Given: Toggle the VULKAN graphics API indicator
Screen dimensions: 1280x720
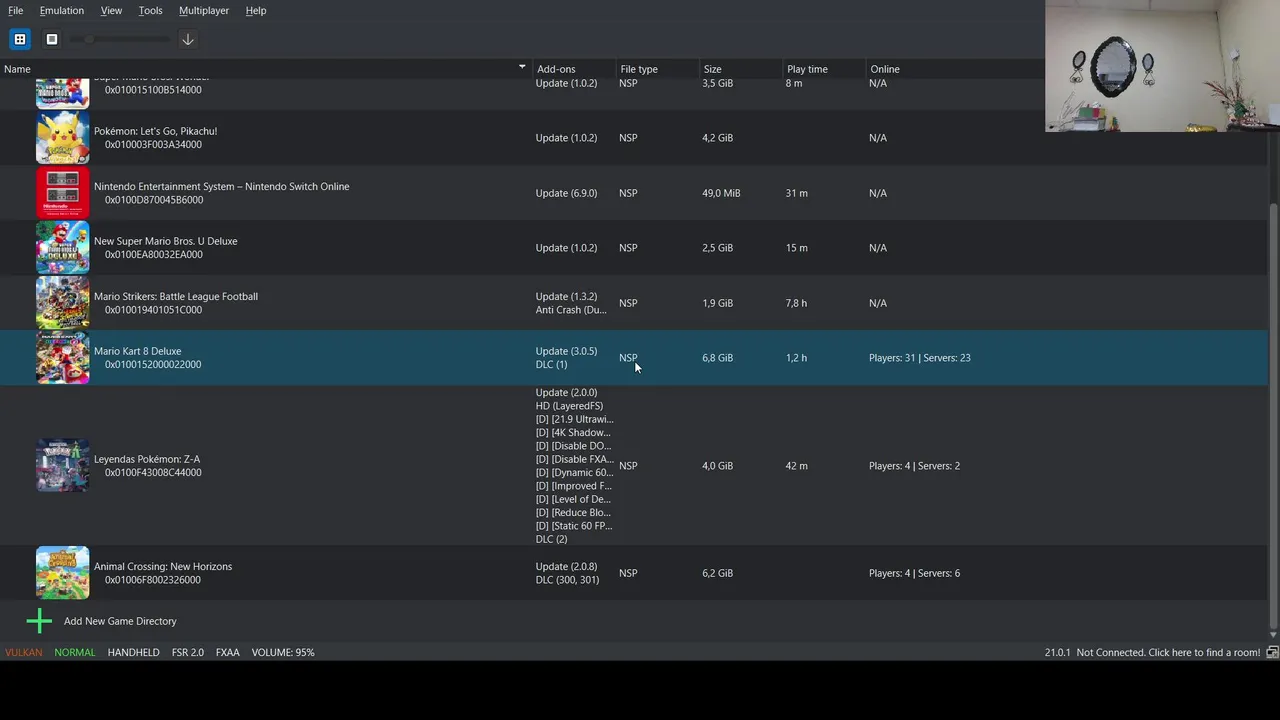Looking at the screenshot, I should point(23,652).
